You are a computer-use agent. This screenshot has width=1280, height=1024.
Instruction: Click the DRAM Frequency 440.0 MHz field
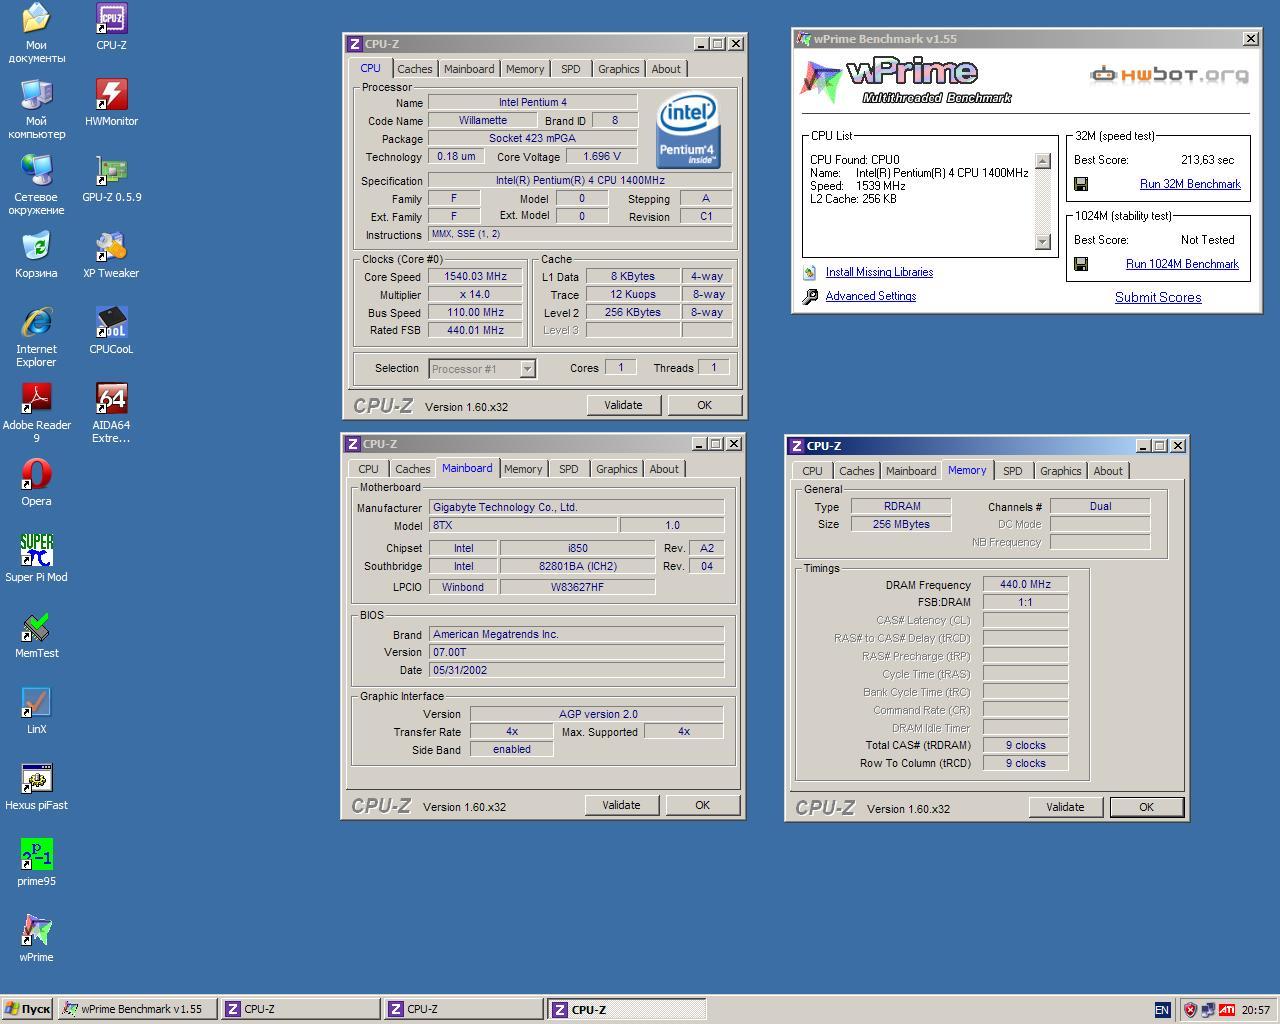1025,584
